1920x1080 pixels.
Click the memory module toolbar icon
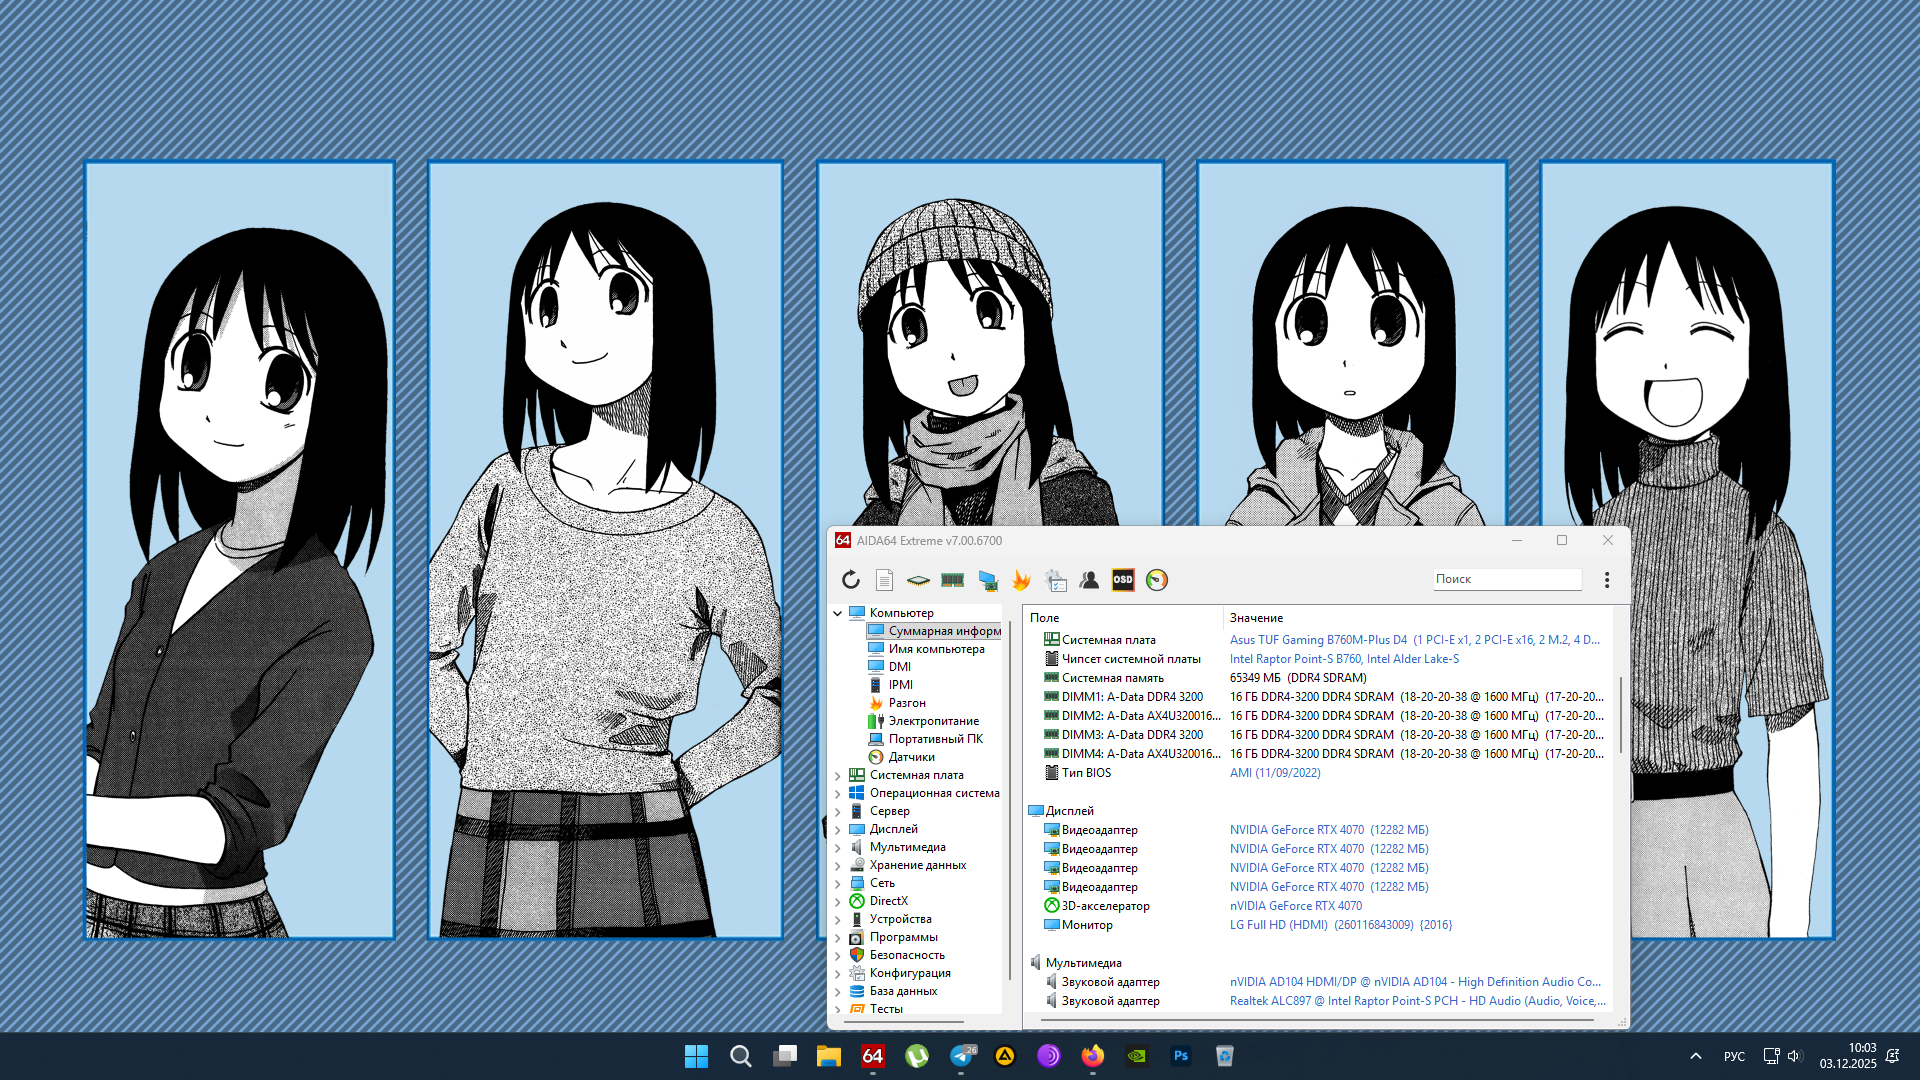952,580
